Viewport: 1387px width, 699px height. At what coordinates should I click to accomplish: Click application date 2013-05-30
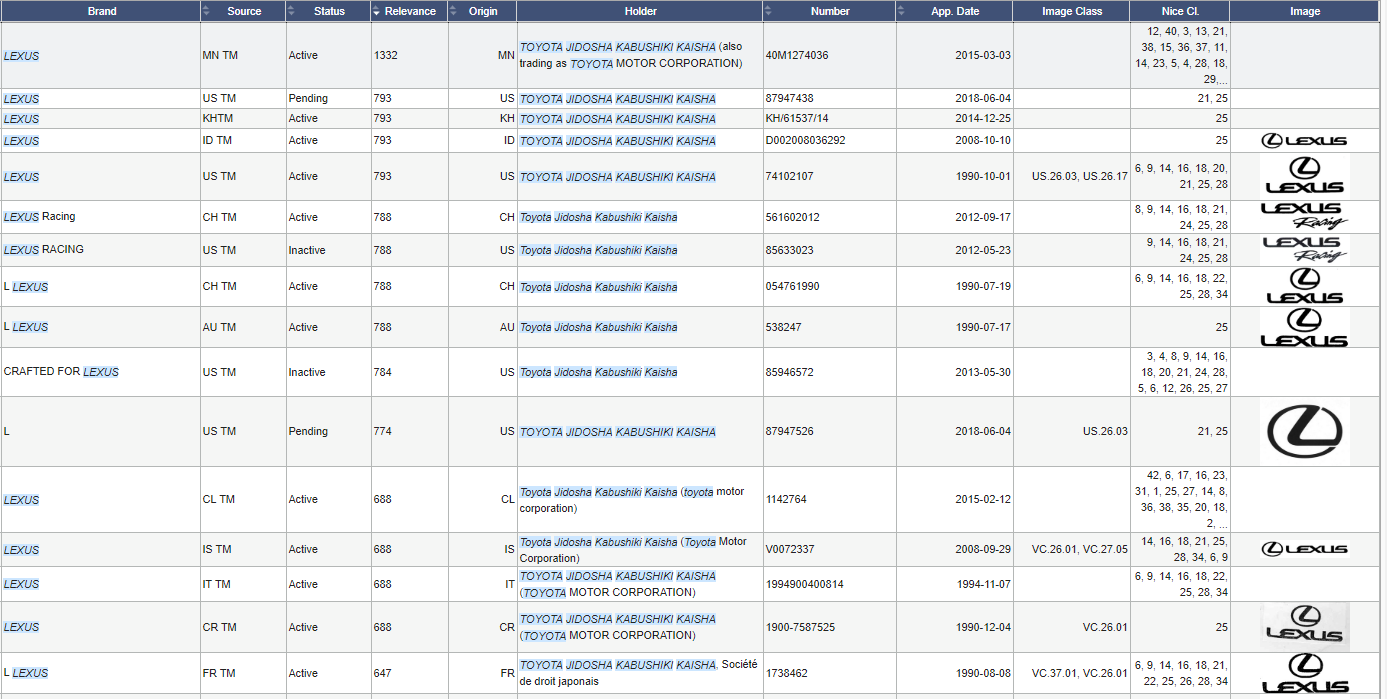pos(983,372)
